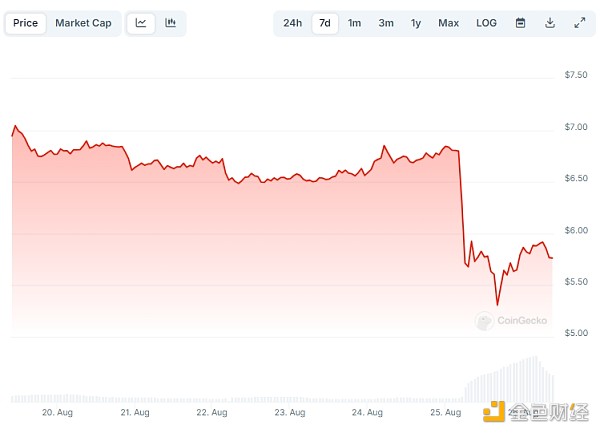
Task: Set the time range to 1y
Action: click(416, 23)
